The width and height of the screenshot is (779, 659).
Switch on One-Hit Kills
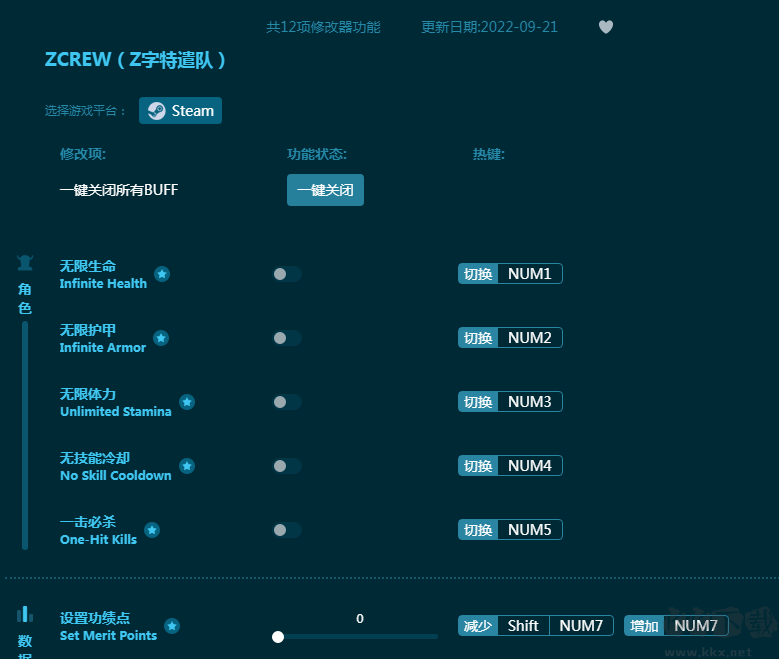(x=287, y=530)
